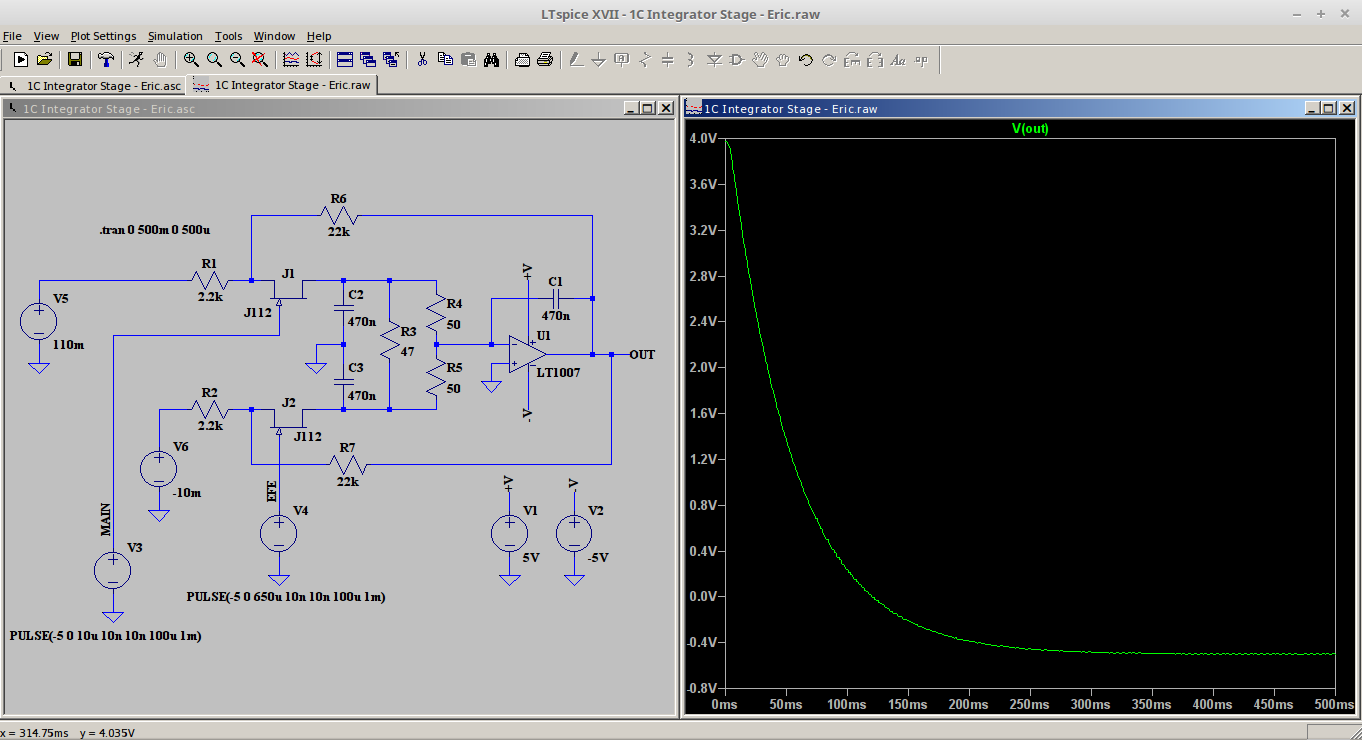Open the Control Panel hammer icon
Image resolution: width=1362 pixels, height=740 pixels.
(x=105, y=60)
